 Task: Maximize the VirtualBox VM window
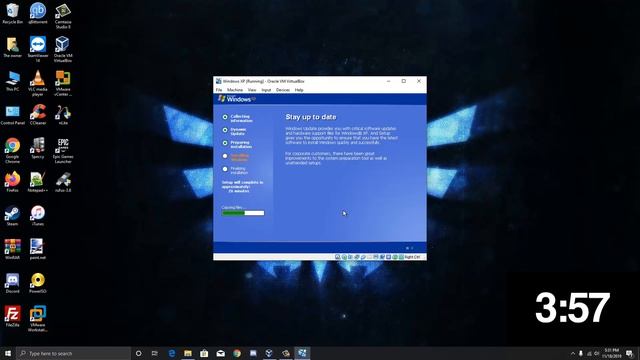[404, 81]
